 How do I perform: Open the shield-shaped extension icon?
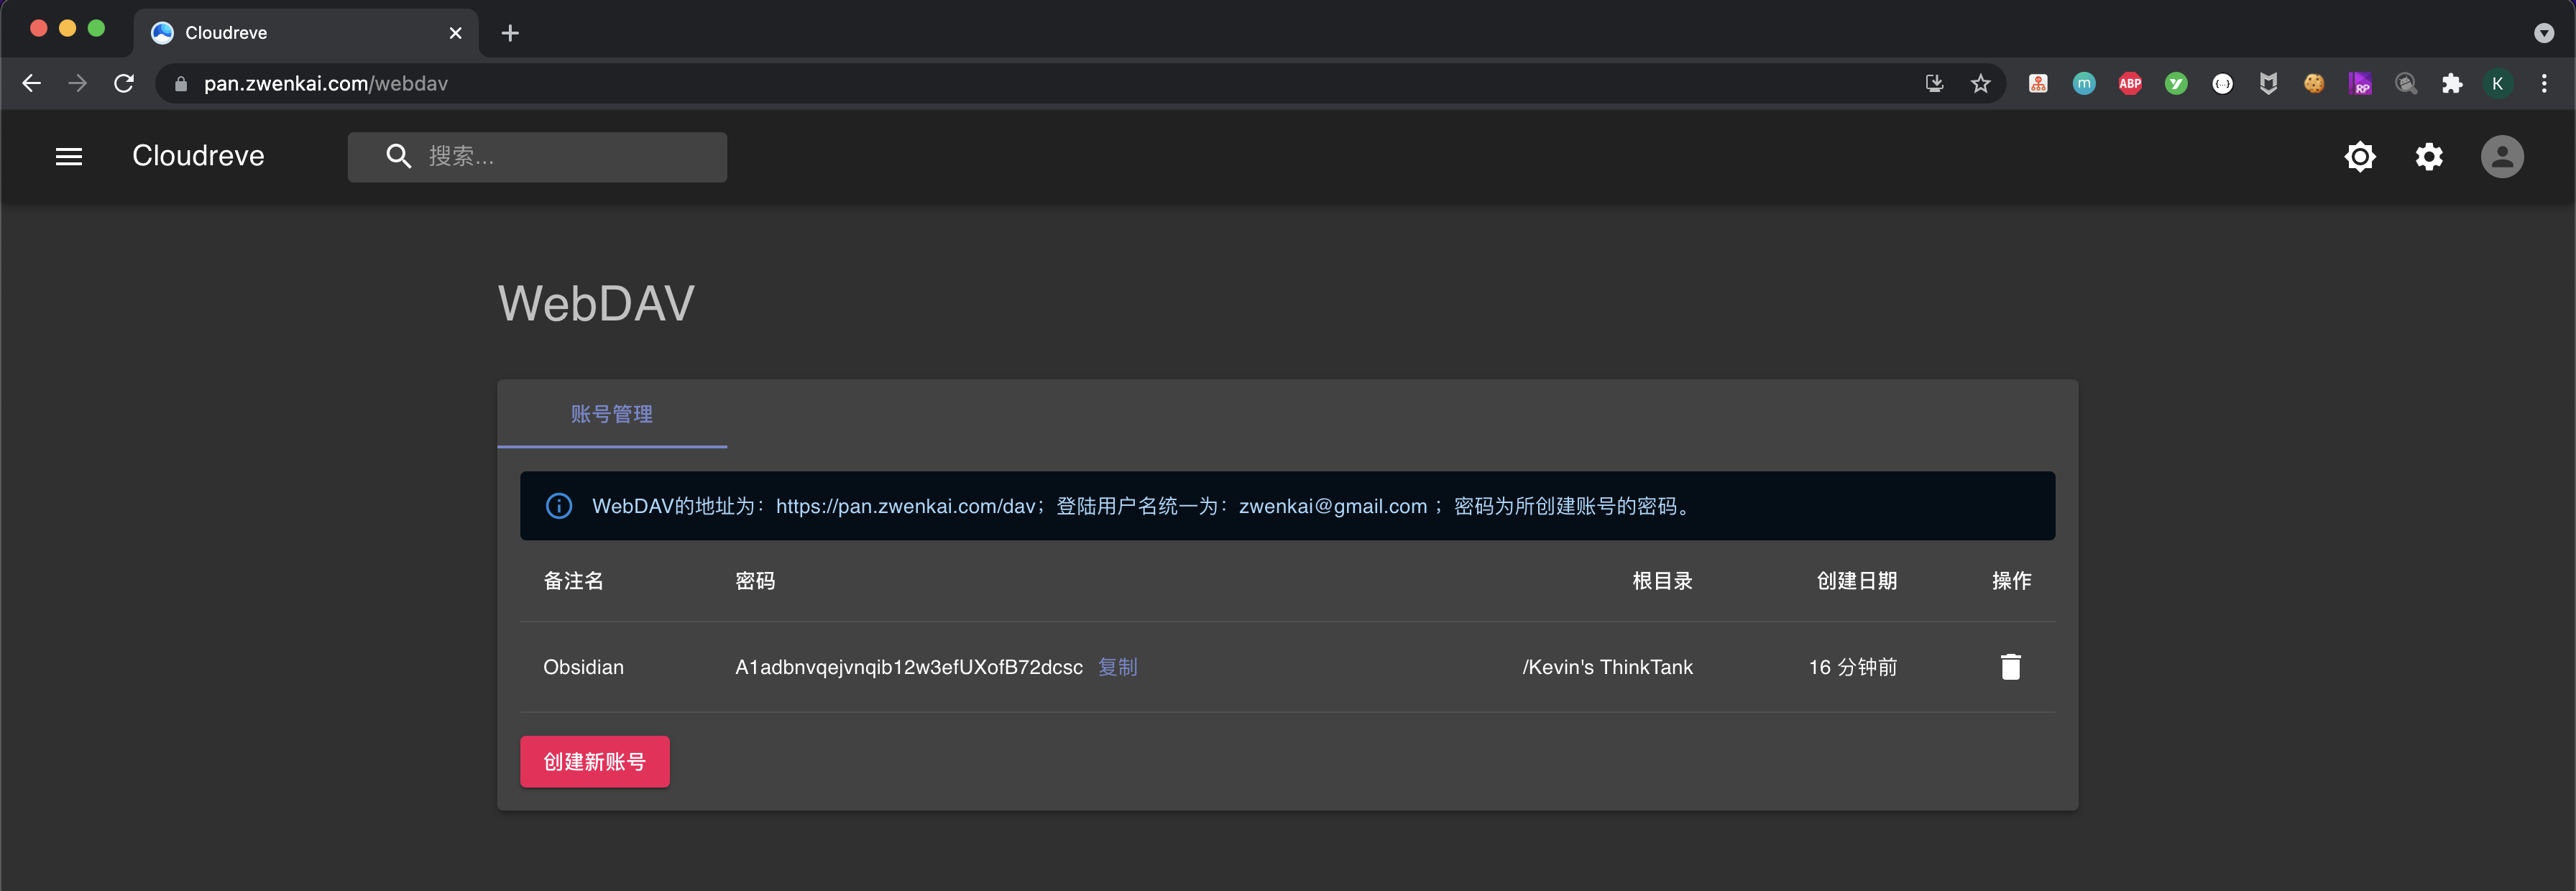pyautogui.click(x=2268, y=84)
